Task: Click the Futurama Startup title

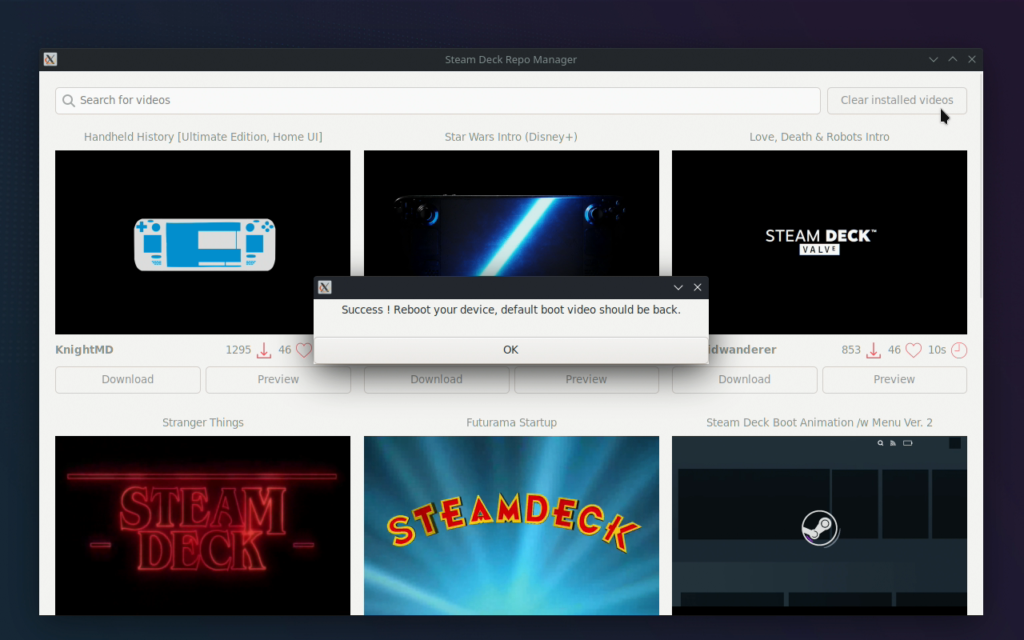Action: (x=511, y=423)
